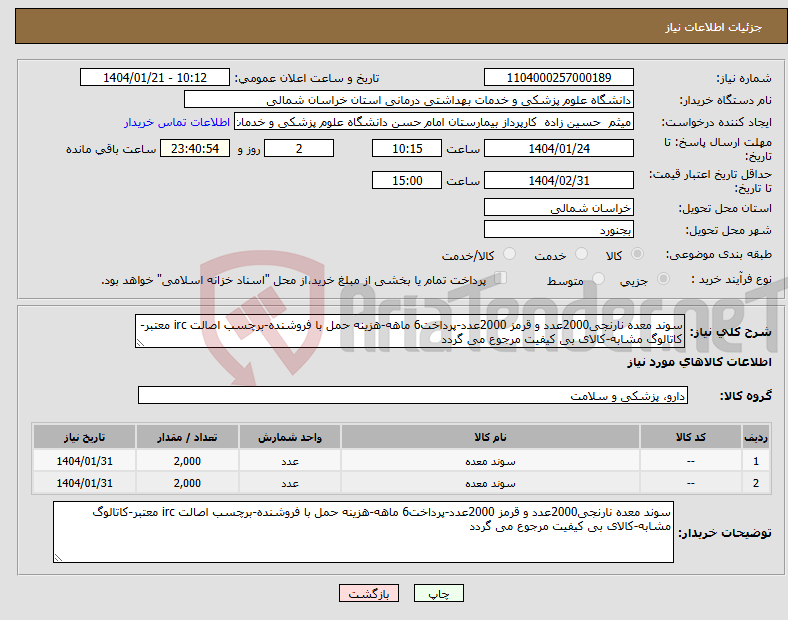Click the شرح کلی نیاز description textarea
Image resolution: width=788 pixels, height=620 pixels.
pos(410,331)
